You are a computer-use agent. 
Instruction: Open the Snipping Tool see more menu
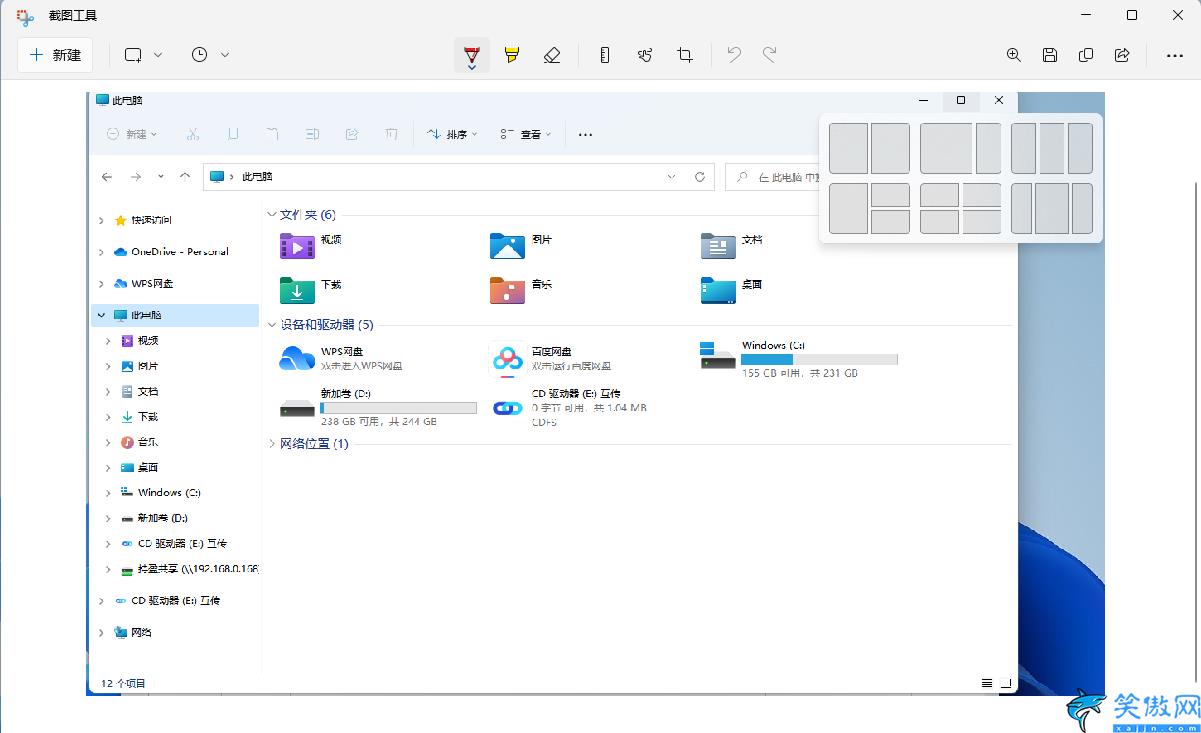point(1175,55)
